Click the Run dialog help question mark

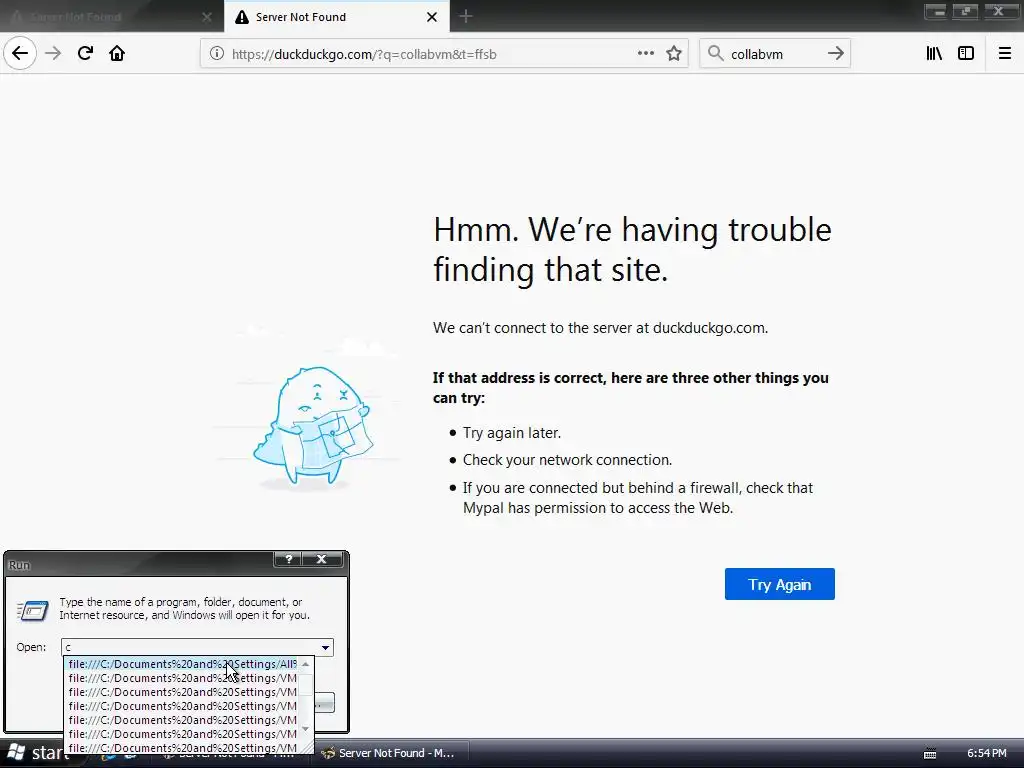(289, 559)
